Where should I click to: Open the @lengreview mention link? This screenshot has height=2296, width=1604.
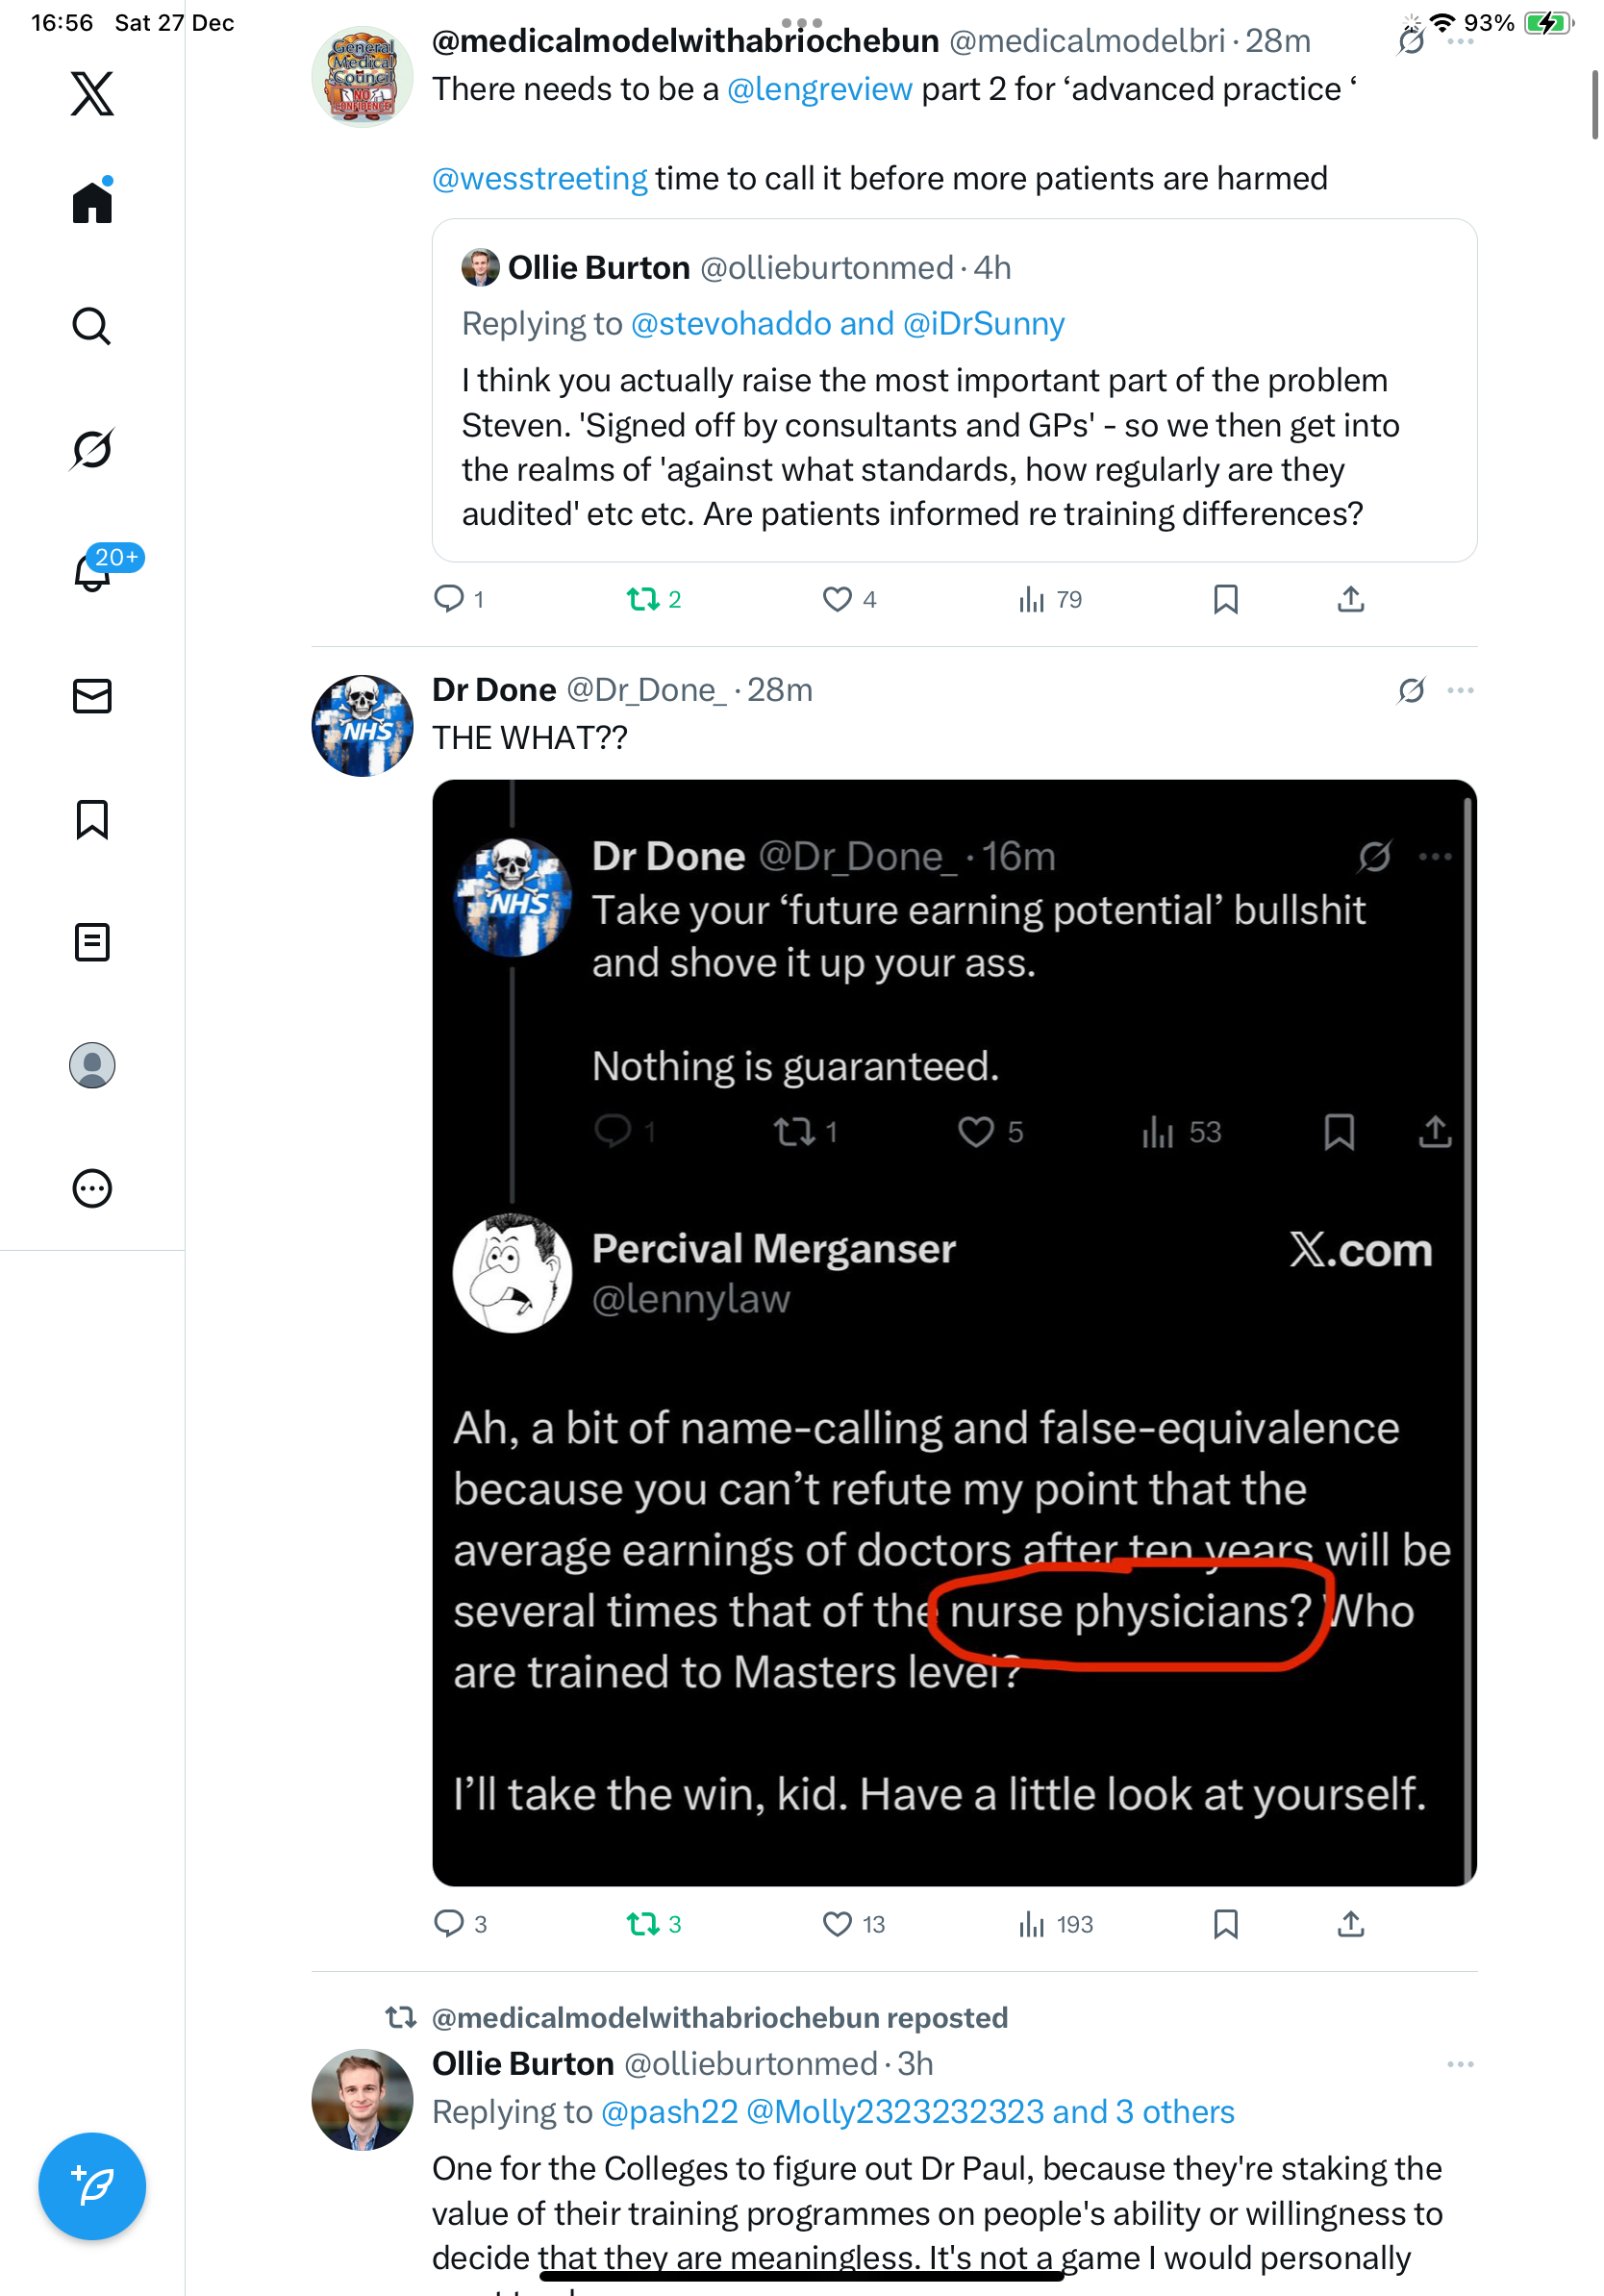click(x=819, y=89)
